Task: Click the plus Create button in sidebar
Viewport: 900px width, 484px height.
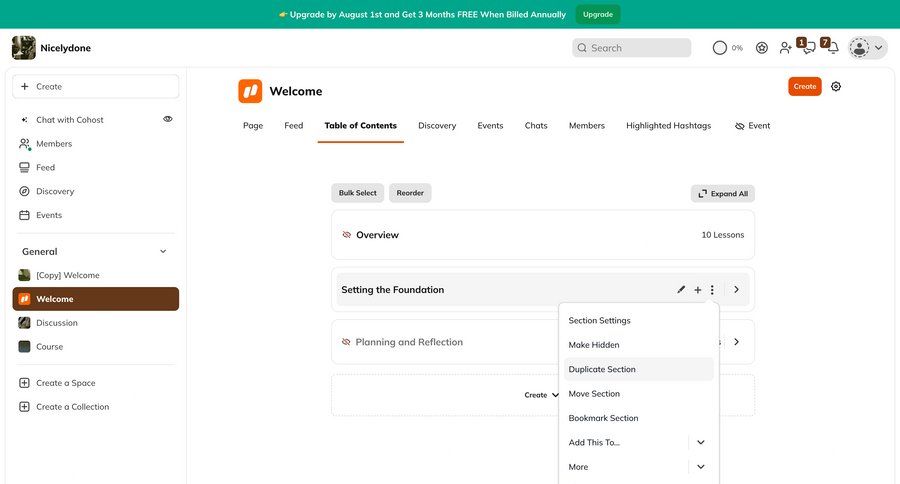Action: point(95,86)
